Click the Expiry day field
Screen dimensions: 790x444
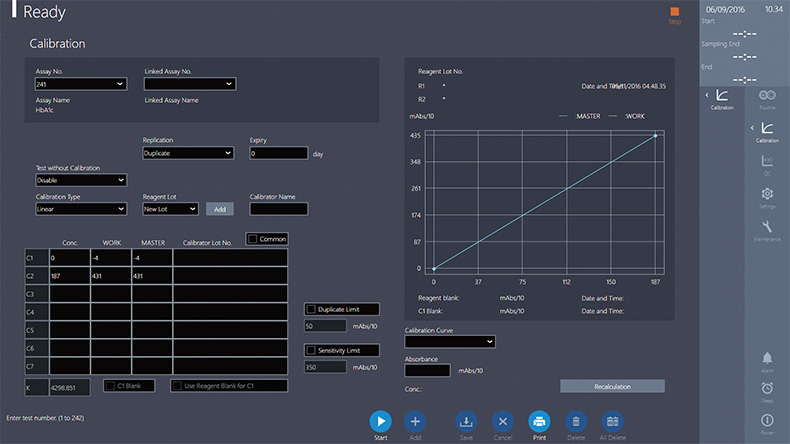pyautogui.click(x=279, y=153)
